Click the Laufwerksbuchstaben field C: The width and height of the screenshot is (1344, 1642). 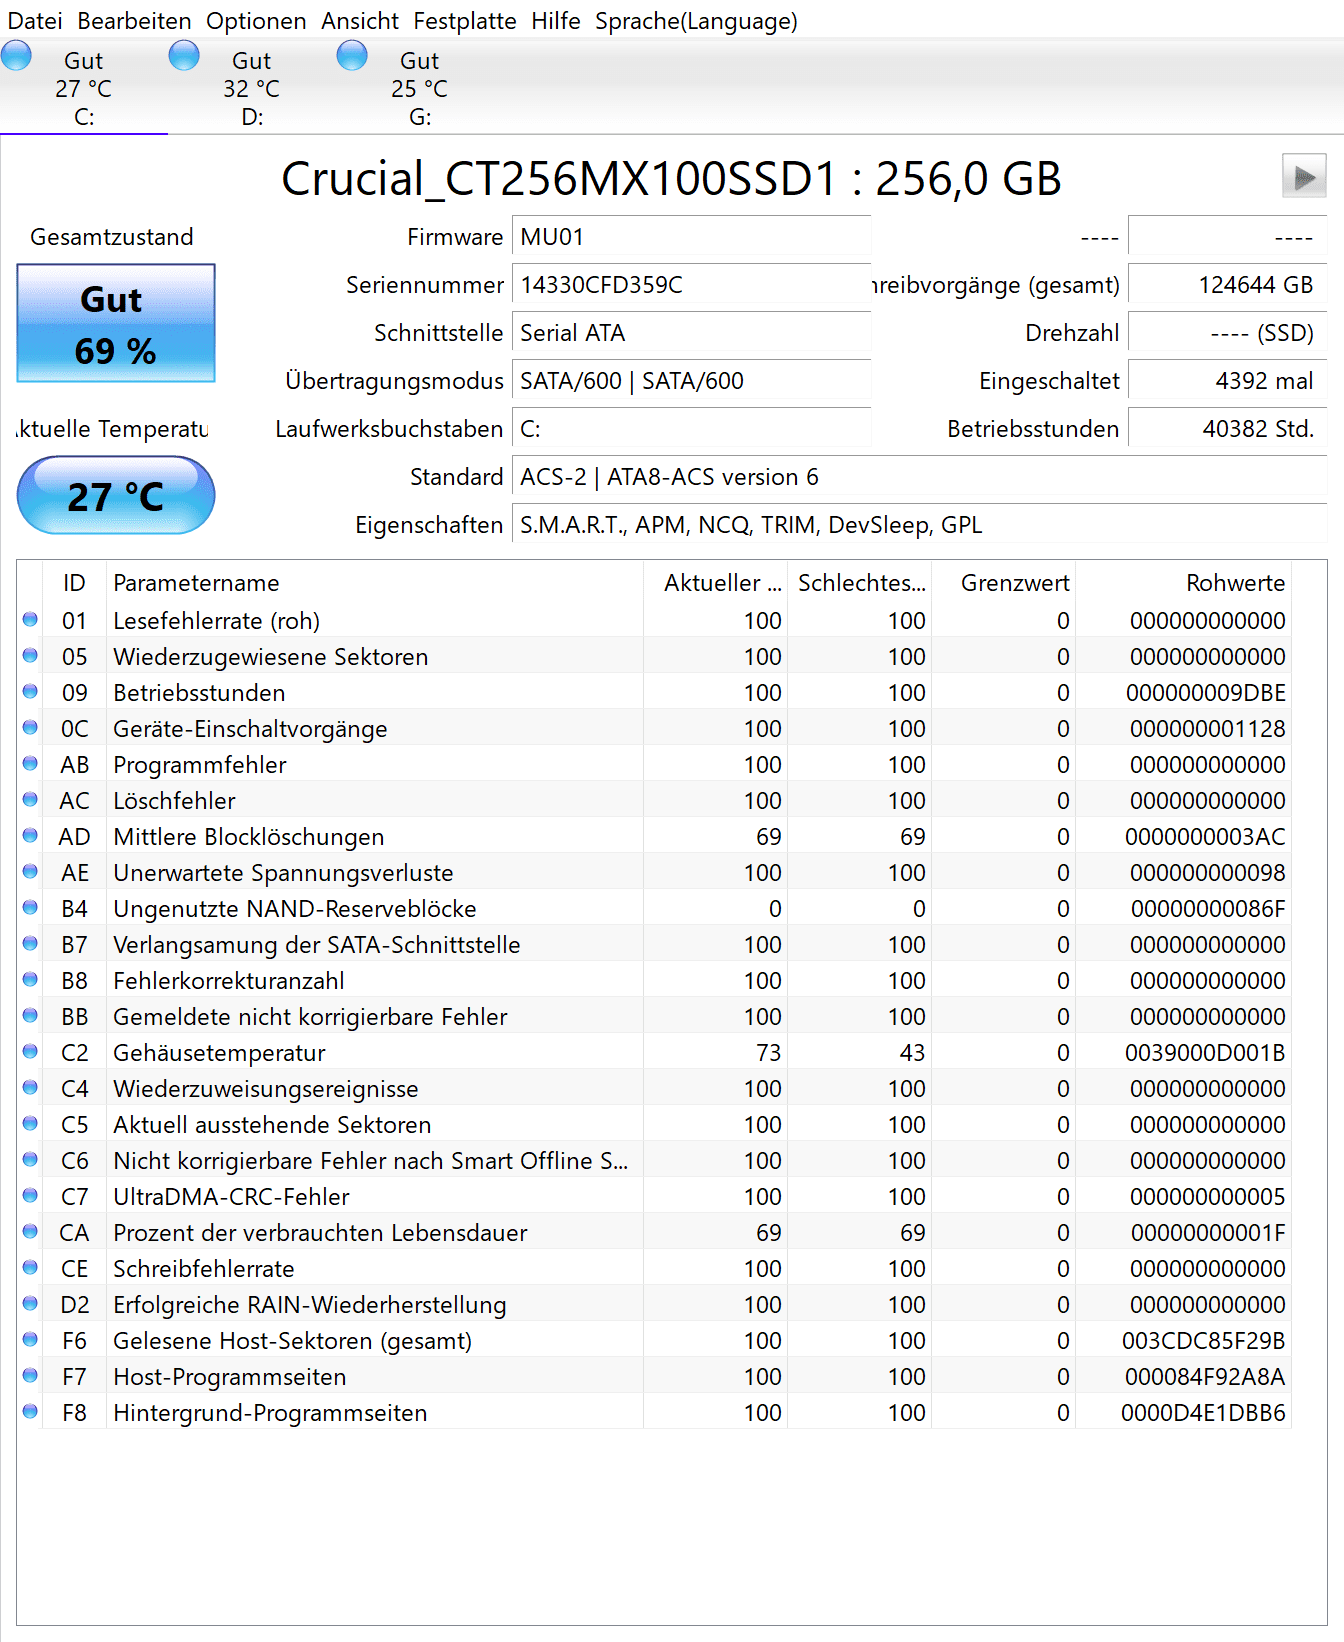pos(691,429)
